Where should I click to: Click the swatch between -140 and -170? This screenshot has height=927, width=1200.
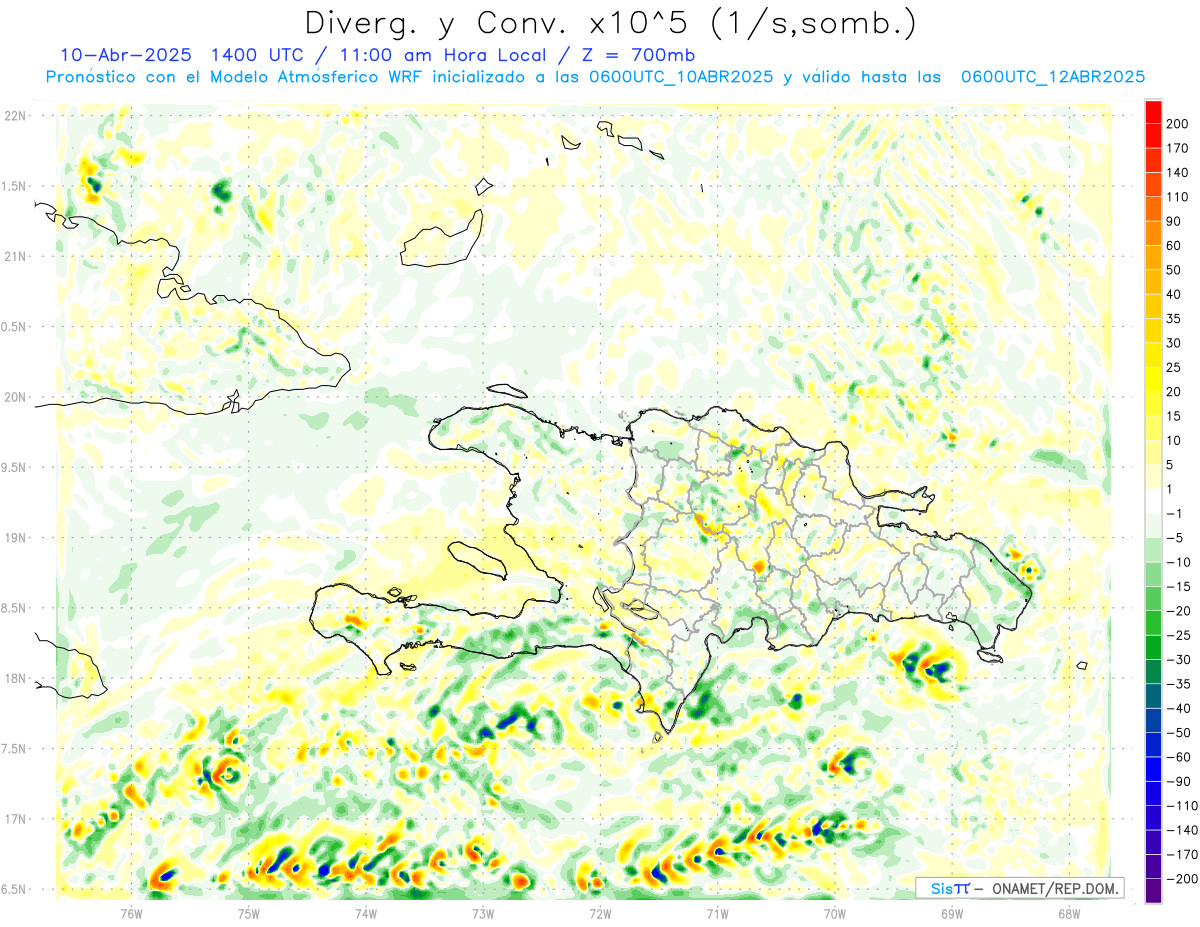click(x=1153, y=842)
